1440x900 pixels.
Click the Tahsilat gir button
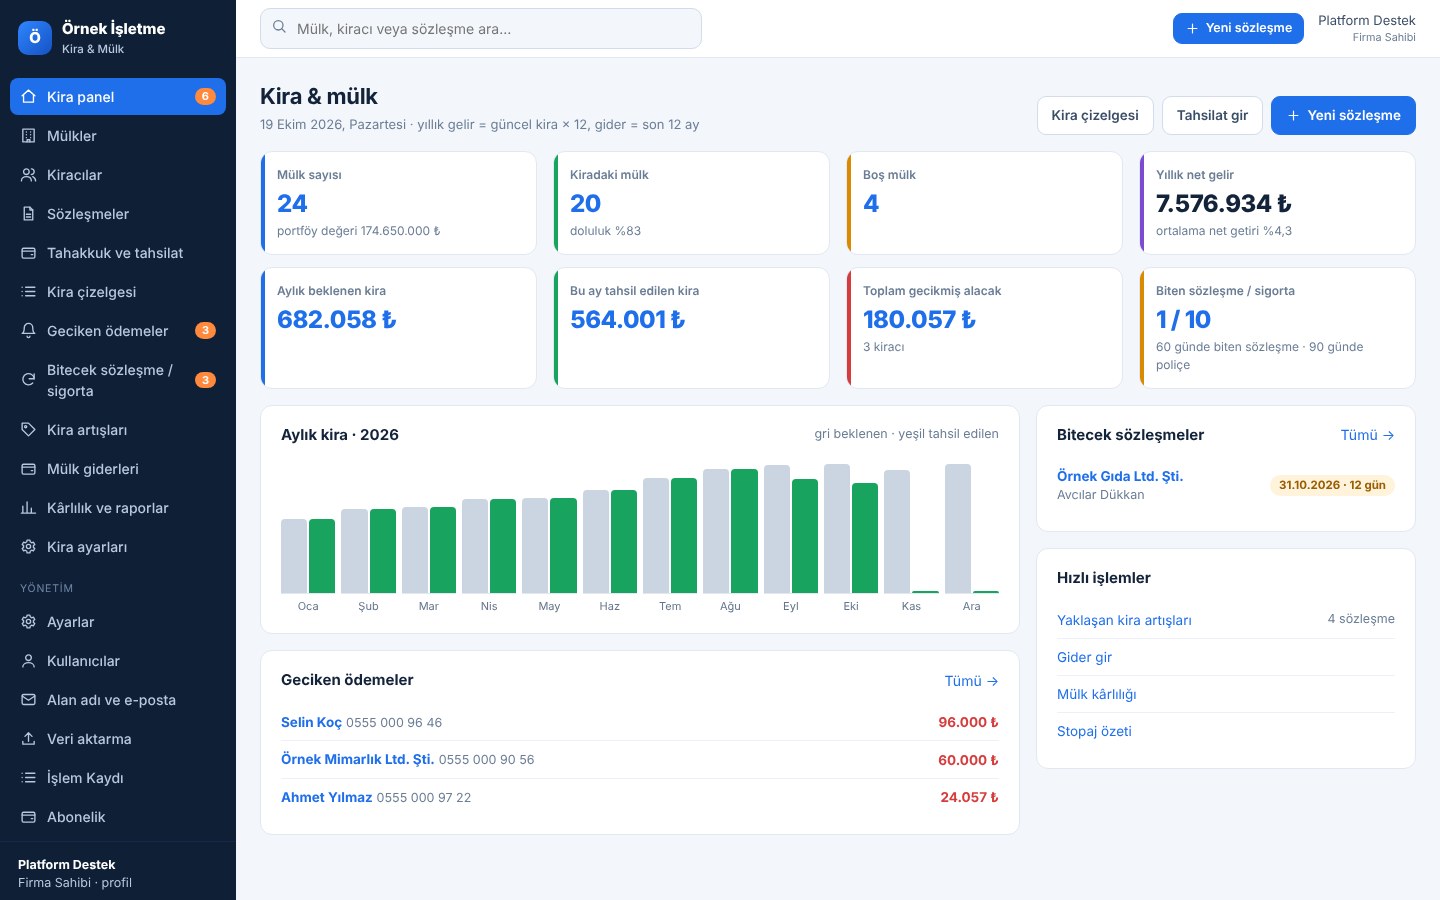point(1212,115)
